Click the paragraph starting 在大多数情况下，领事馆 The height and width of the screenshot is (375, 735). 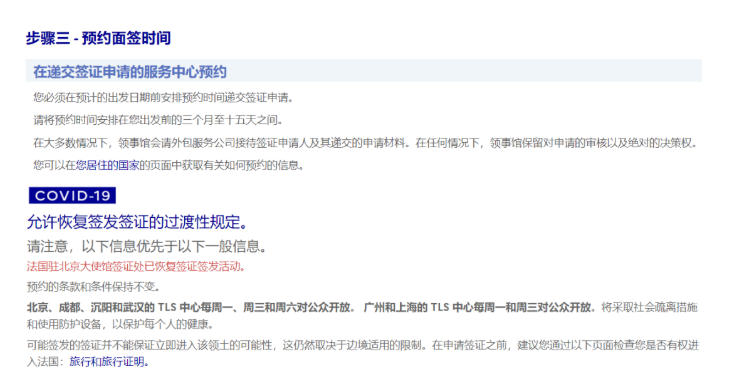(366, 143)
